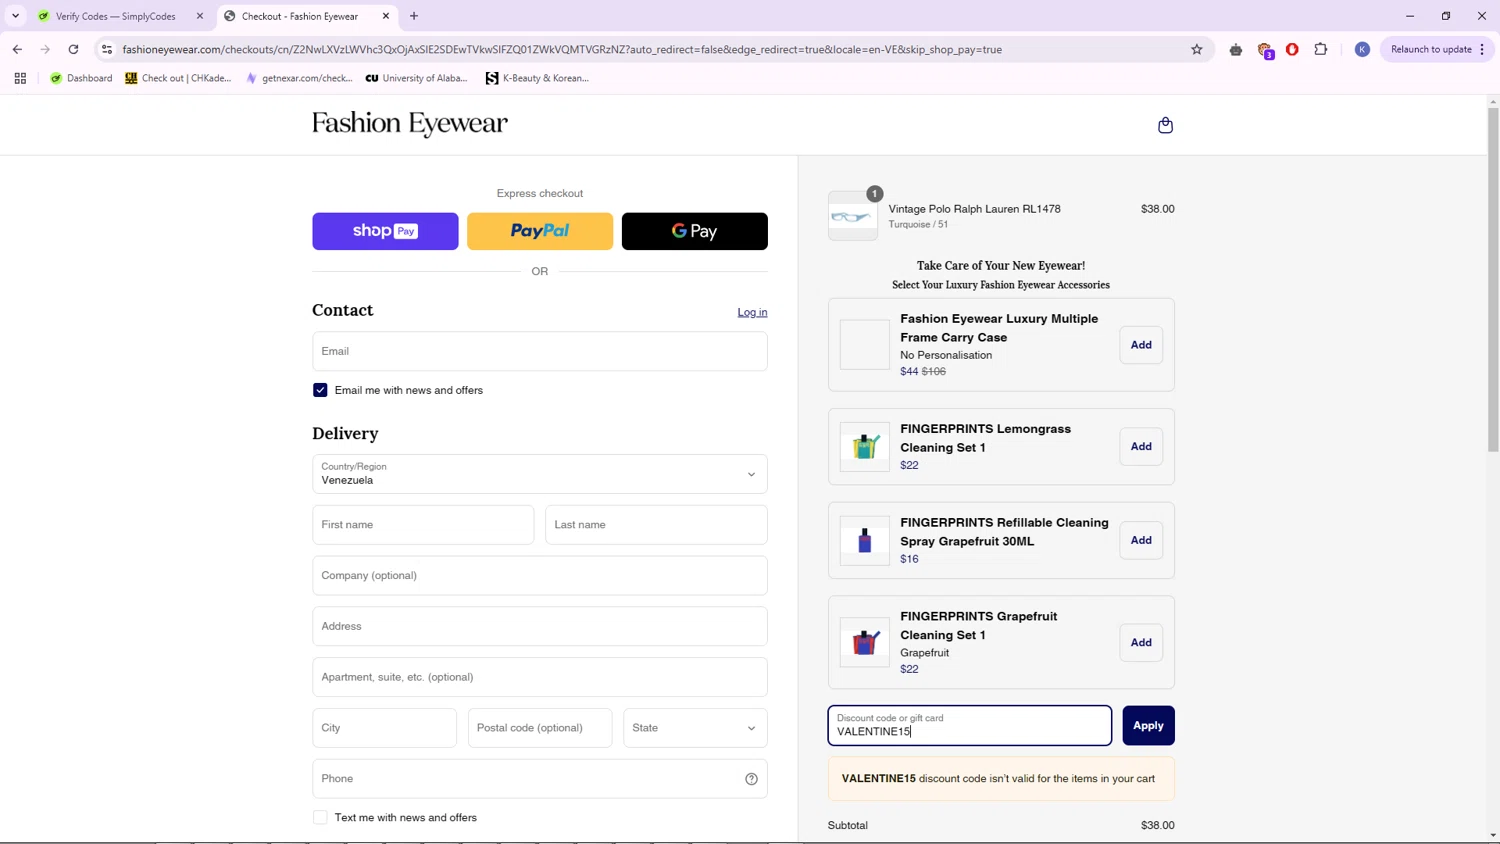Click the first dark extension icon in toolbar

pos(1236,49)
